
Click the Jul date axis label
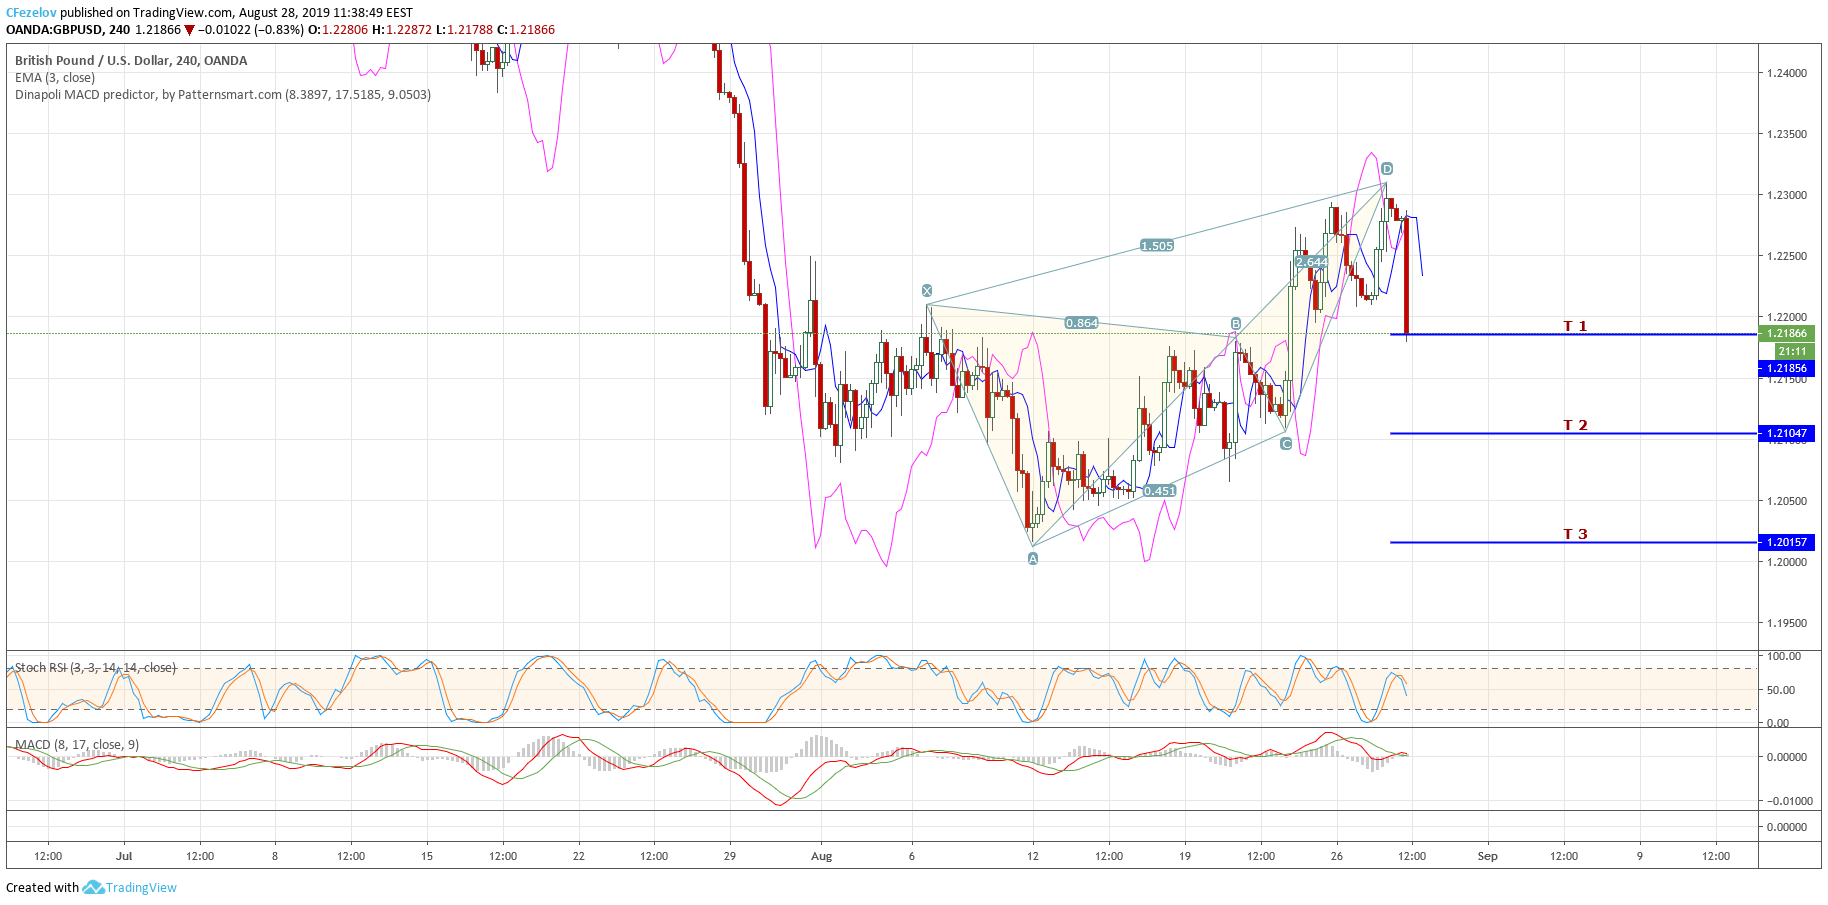point(124,856)
